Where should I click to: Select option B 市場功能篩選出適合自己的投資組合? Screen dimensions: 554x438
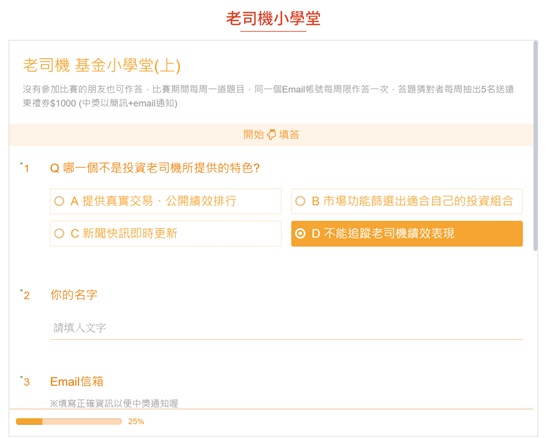coord(407,201)
